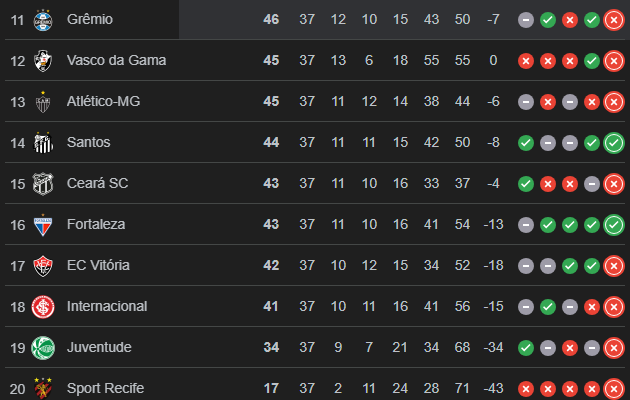630x400 pixels.
Task: Open the Grêmio team name link
Action: coord(90,19)
